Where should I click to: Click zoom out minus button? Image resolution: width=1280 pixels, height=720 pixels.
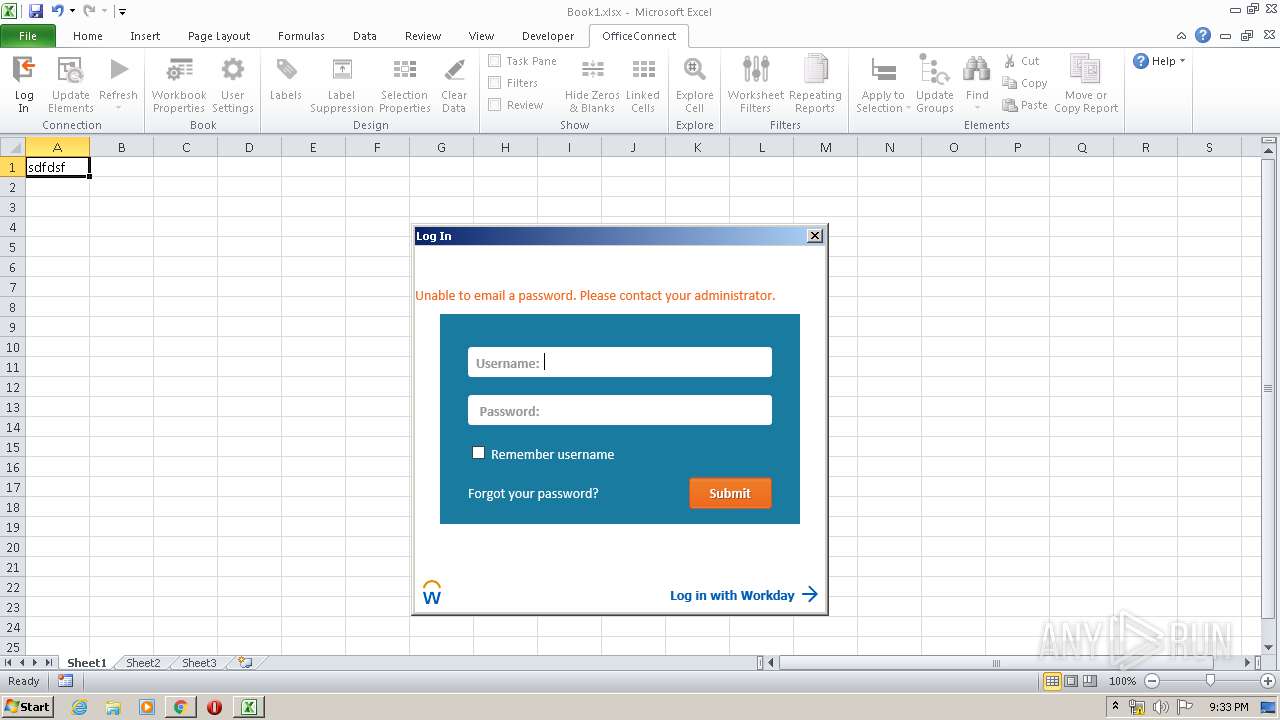coord(1152,681)
